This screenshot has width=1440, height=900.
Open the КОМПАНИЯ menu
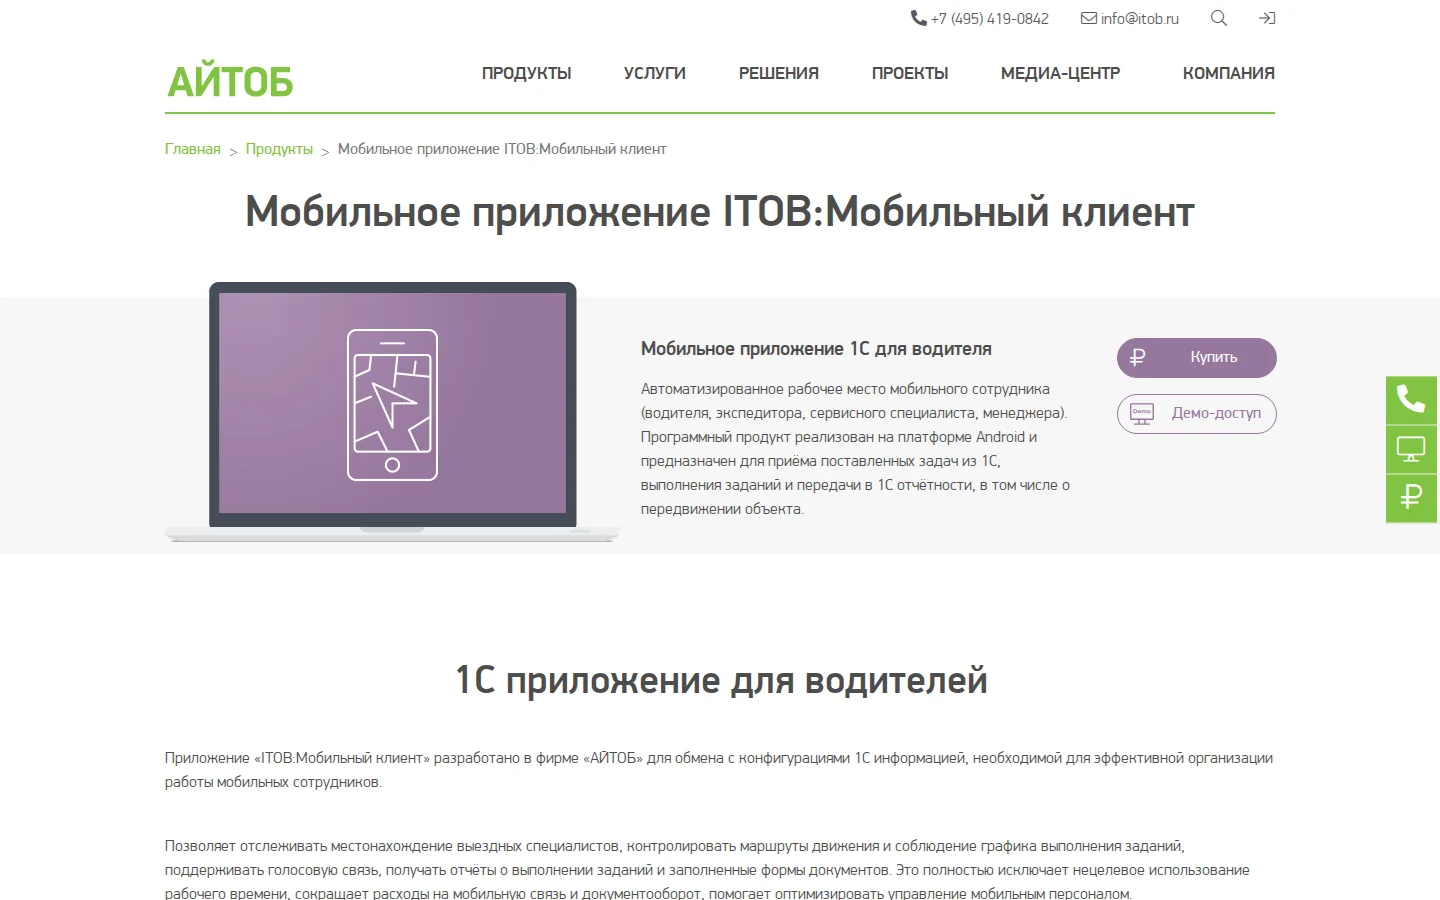click(1228, 73)
